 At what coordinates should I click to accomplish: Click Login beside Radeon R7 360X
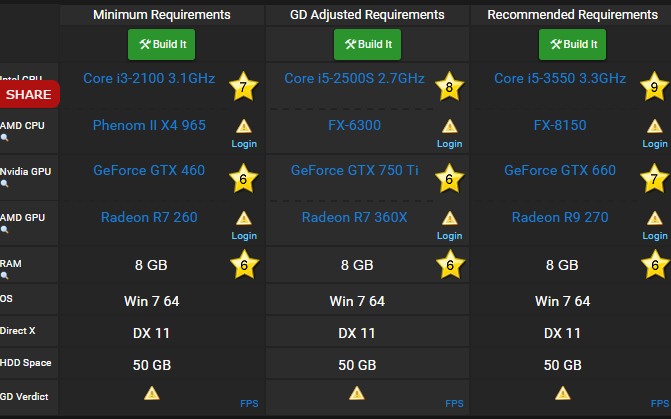[x=449, y=236]
